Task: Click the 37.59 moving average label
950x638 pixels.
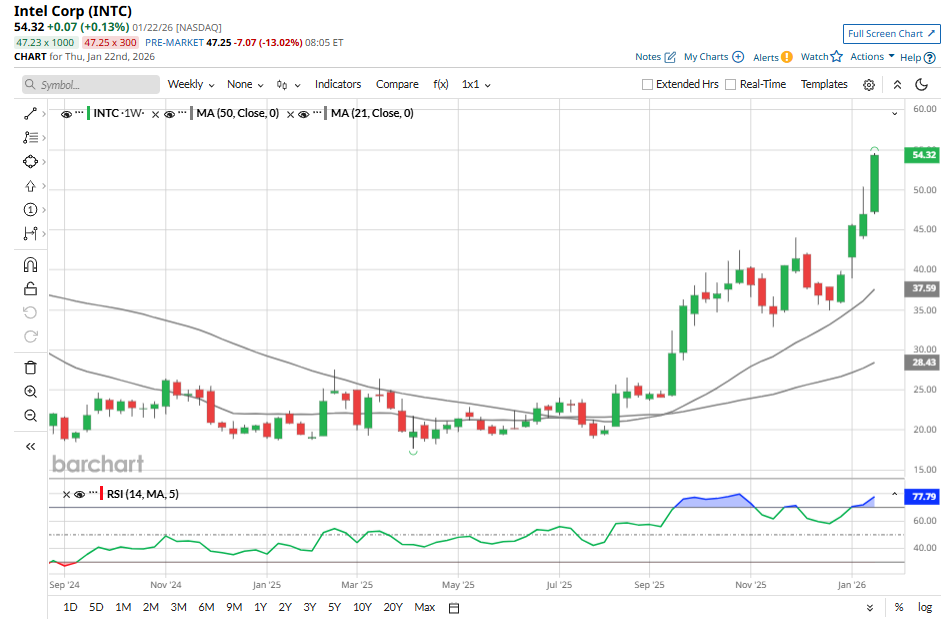Action: click(922, 288)
